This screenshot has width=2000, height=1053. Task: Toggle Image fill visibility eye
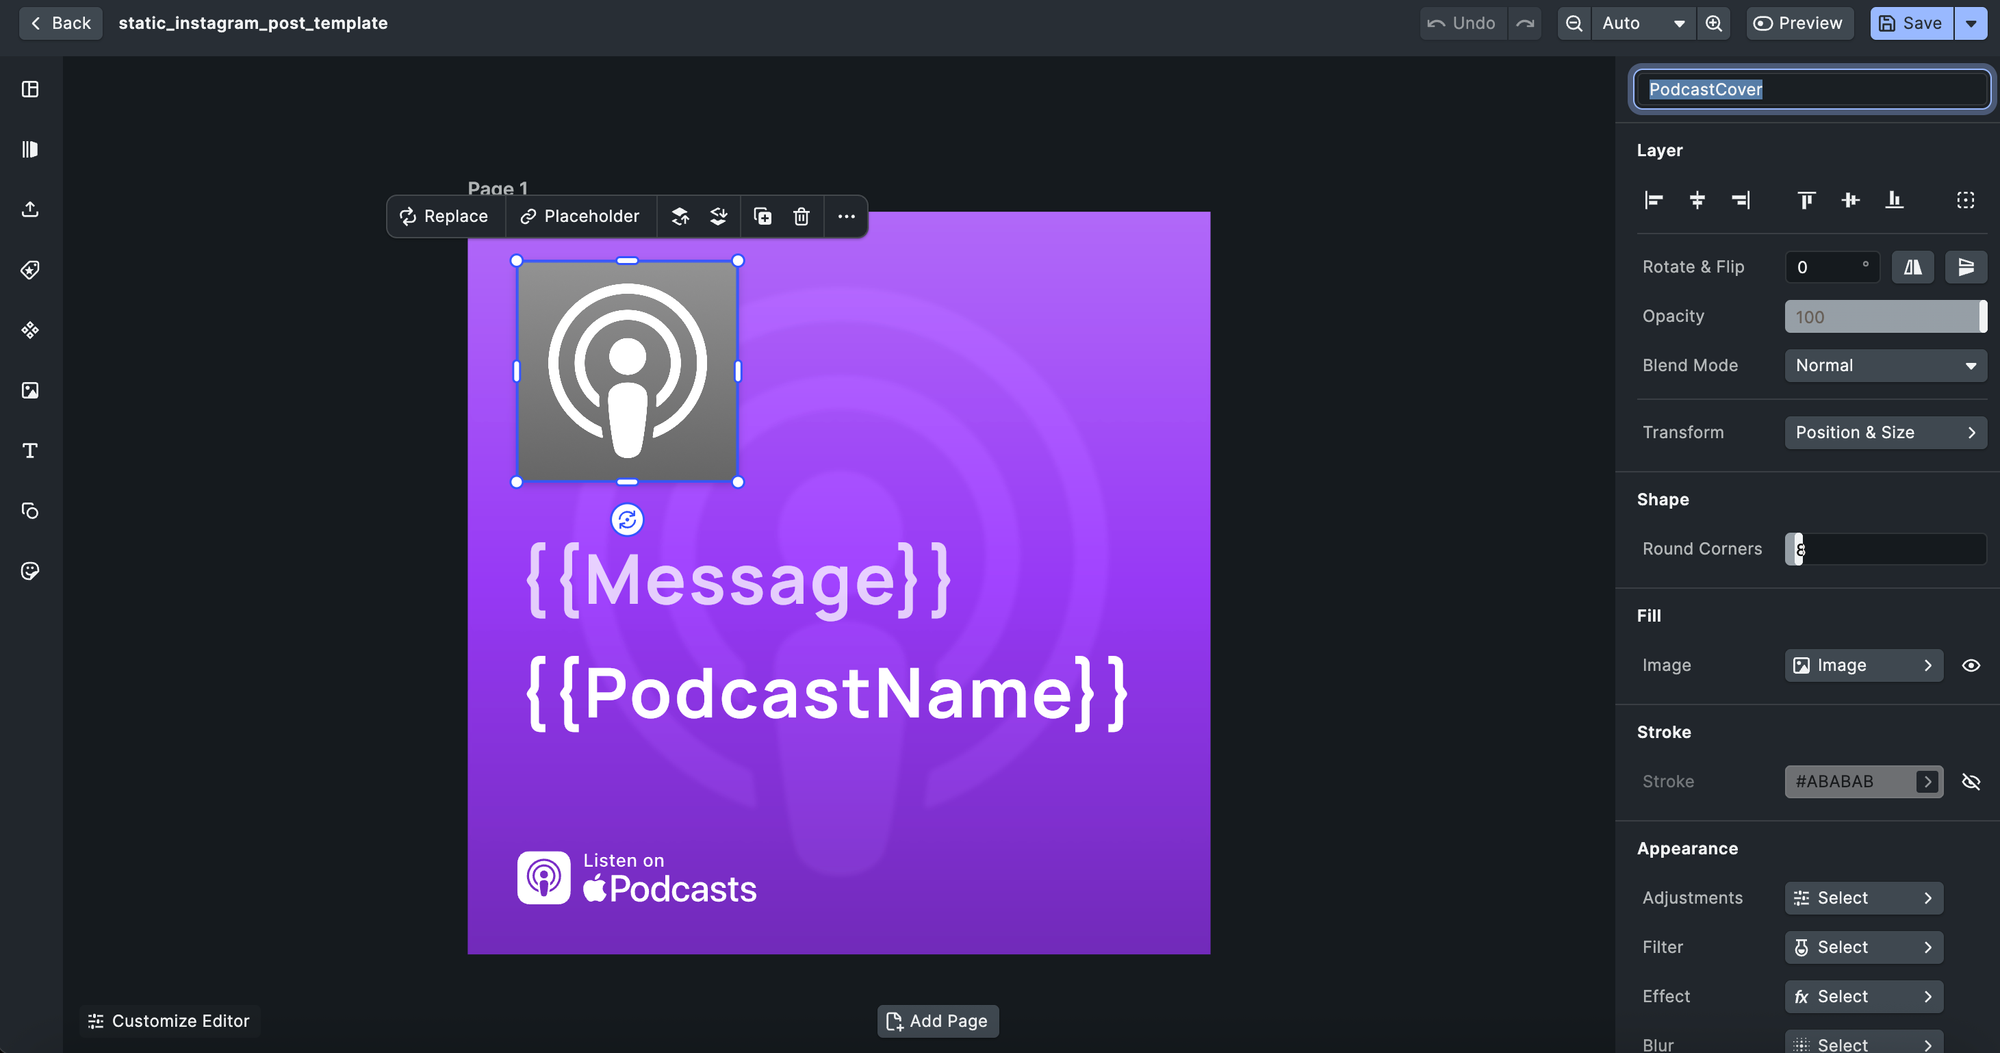(x=1971, y=665)
